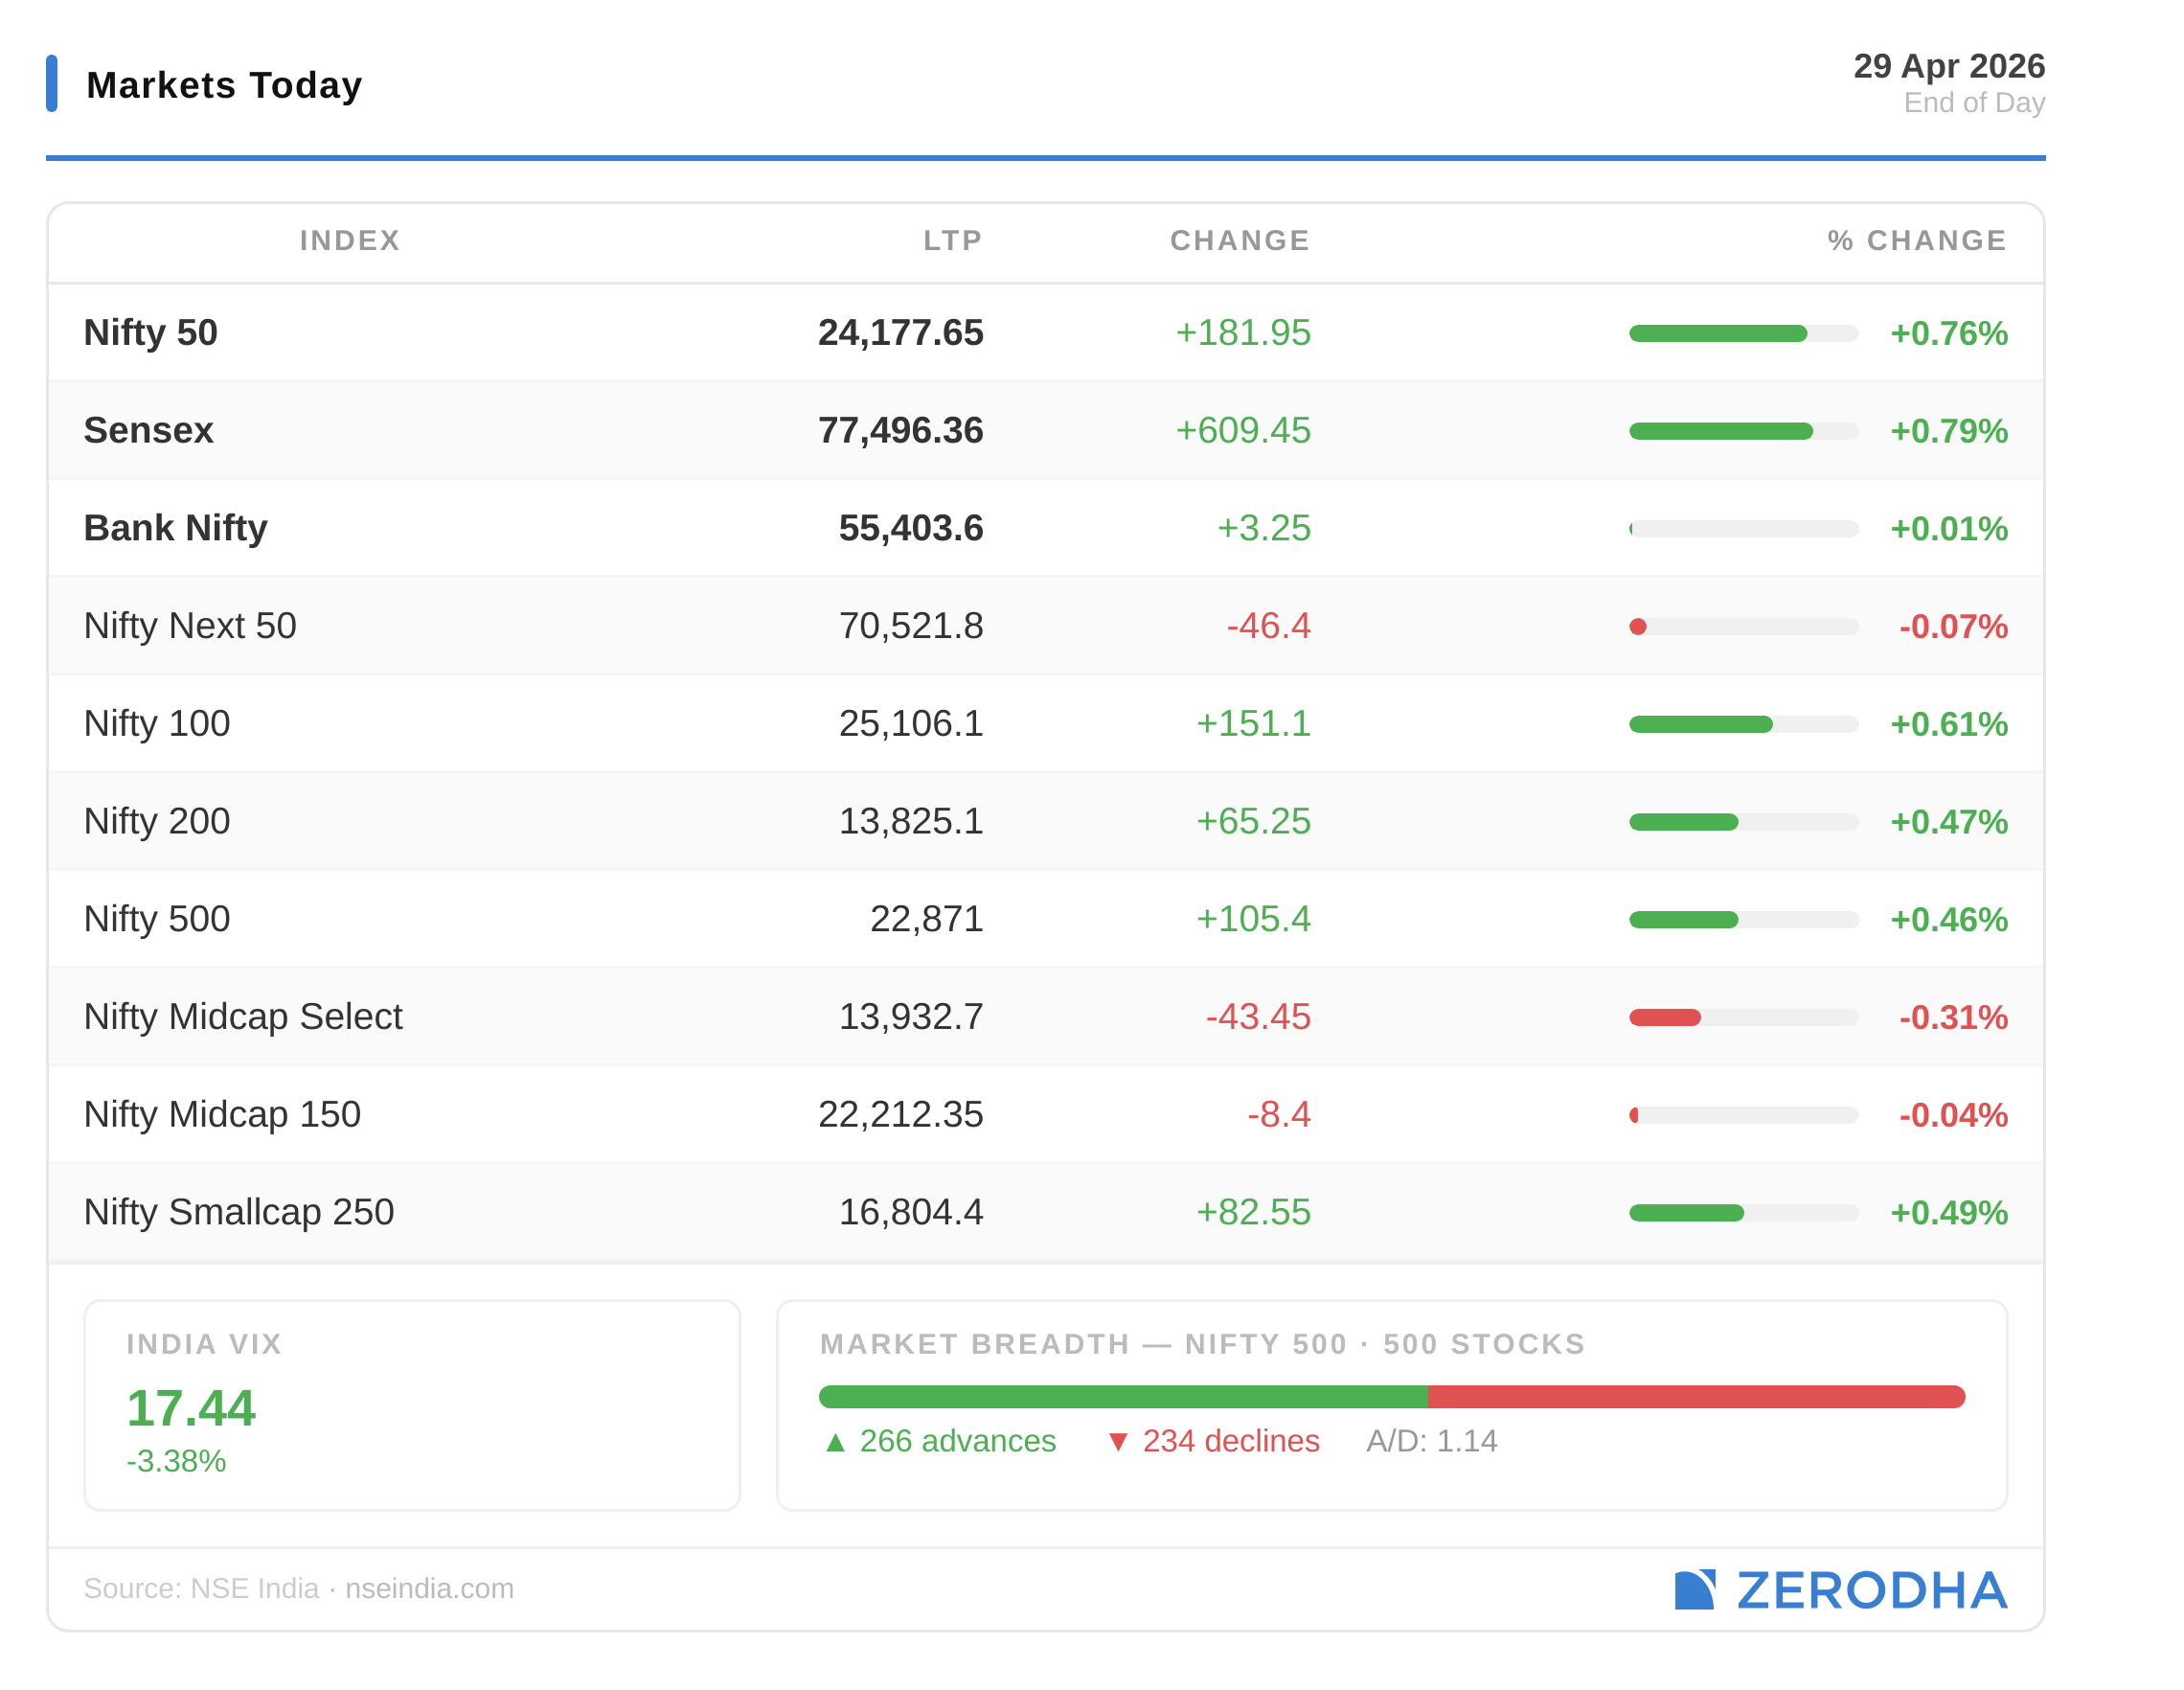Click the Bank Nifty LTP value

910,528
